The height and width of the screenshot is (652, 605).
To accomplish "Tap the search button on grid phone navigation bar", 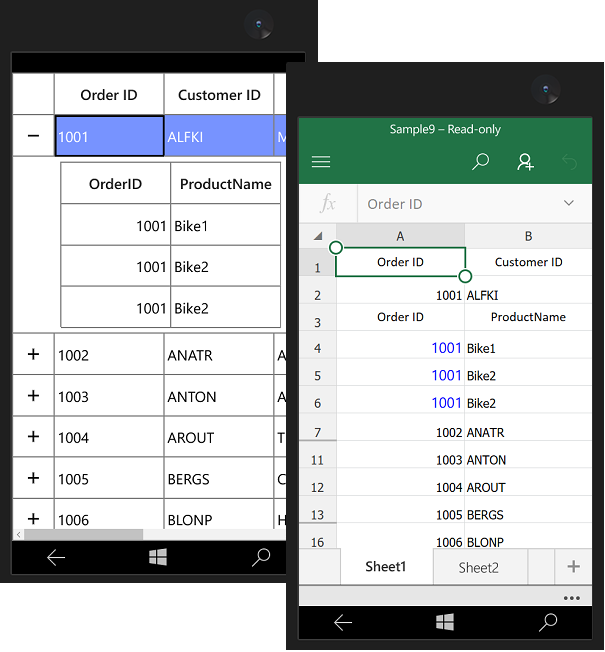I will click(x=261, y=557).
